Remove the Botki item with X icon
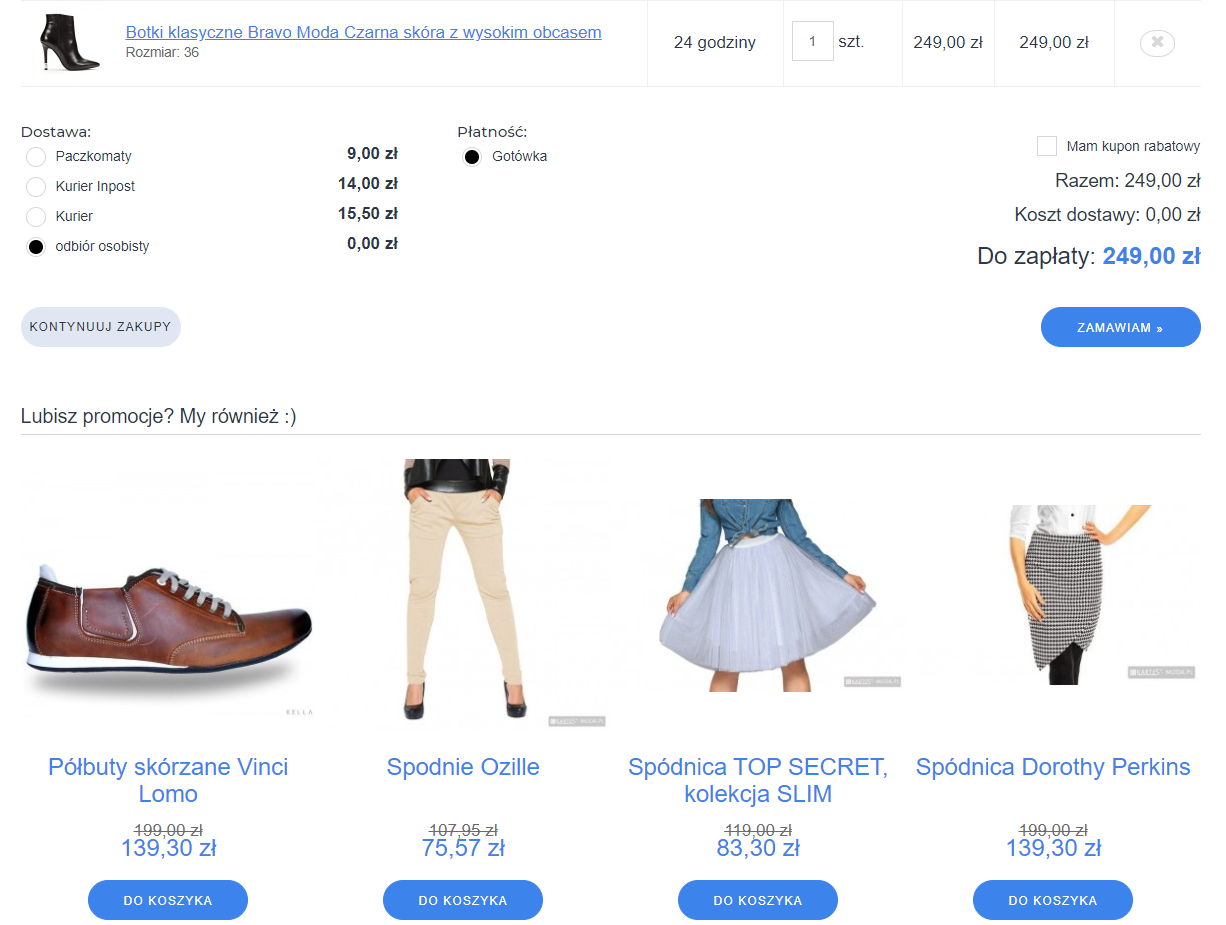The width and height of the screenshot is (1226, 925). (x=1157, y=43)
